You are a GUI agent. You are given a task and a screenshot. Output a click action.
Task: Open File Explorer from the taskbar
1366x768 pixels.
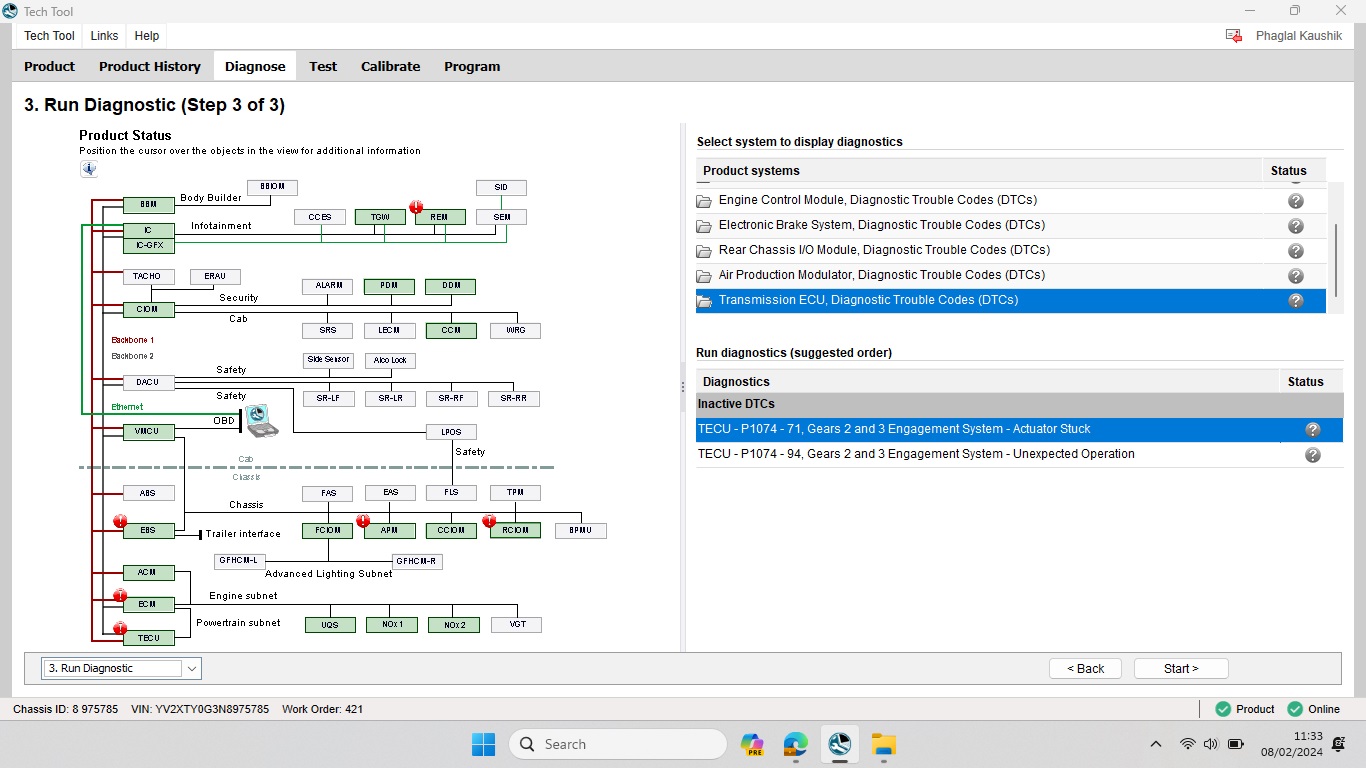883,744
